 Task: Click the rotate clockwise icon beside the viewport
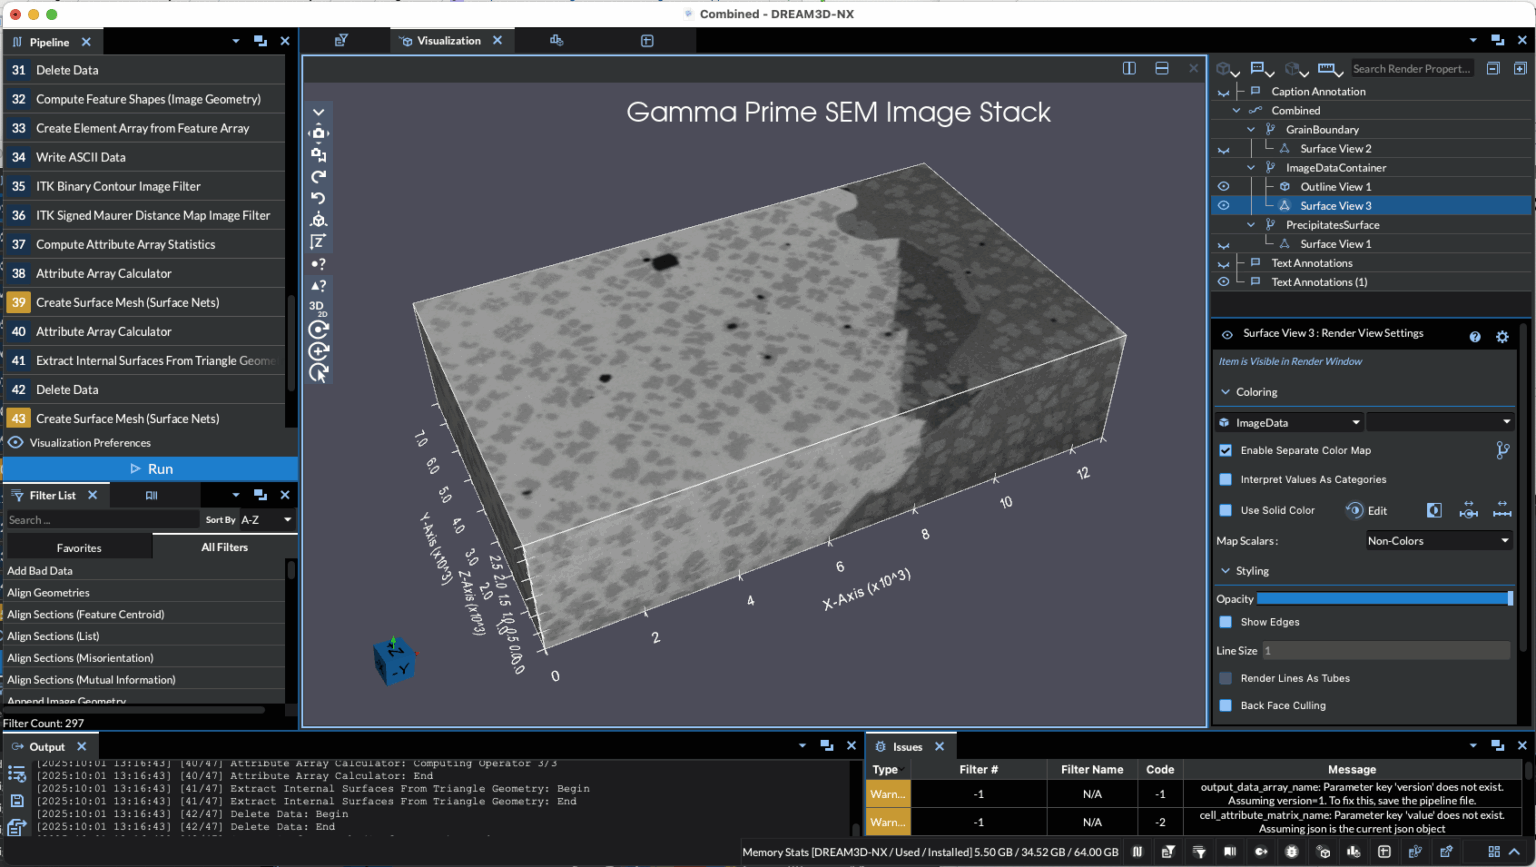(318, 175)
